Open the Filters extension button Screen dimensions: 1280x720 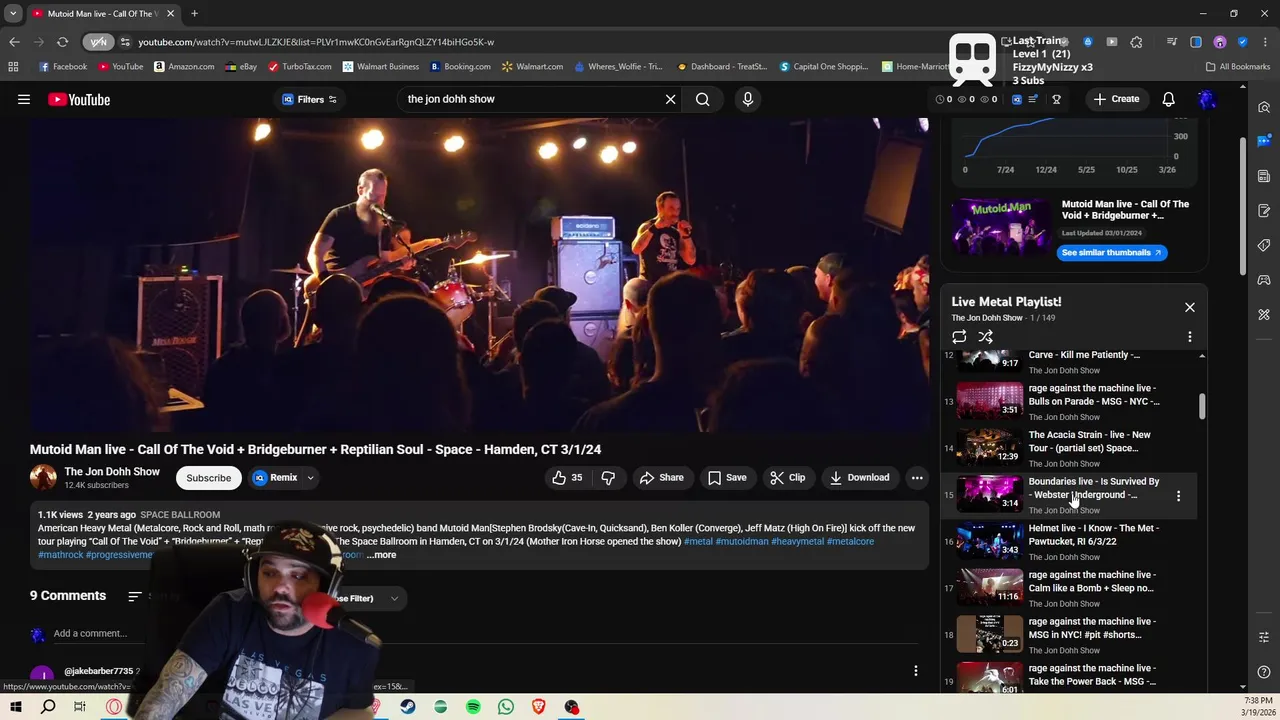click(x=309, y=99)
